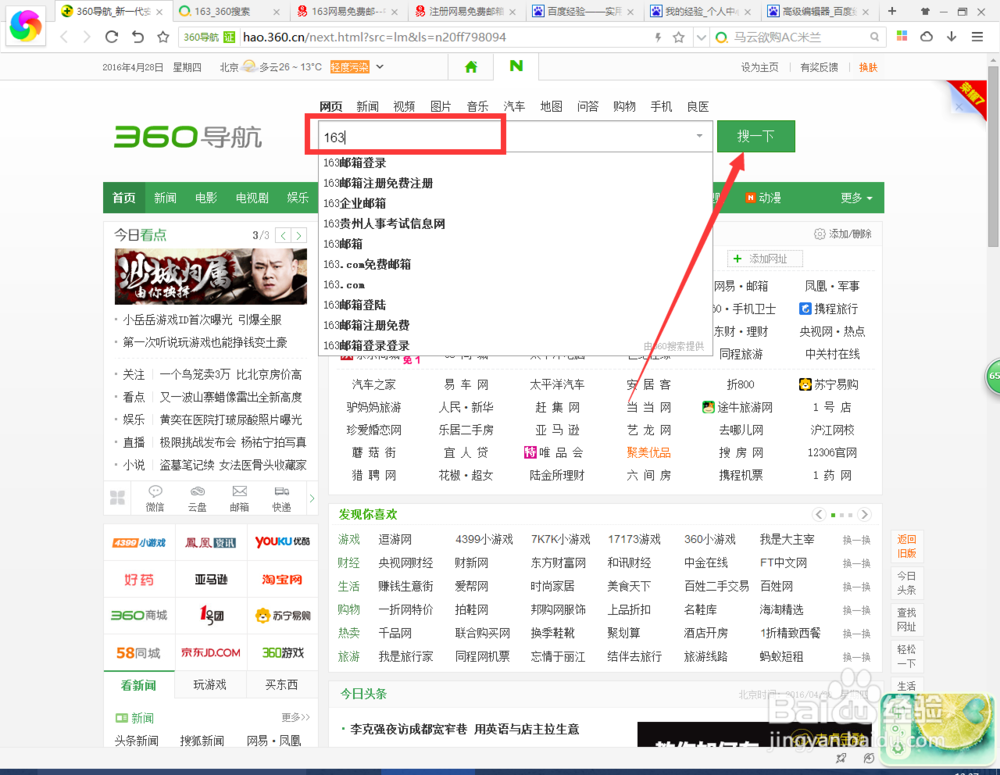Select suggestion 163.com免费邮箱
The image size is (1000, 775).
click(367, 264)
